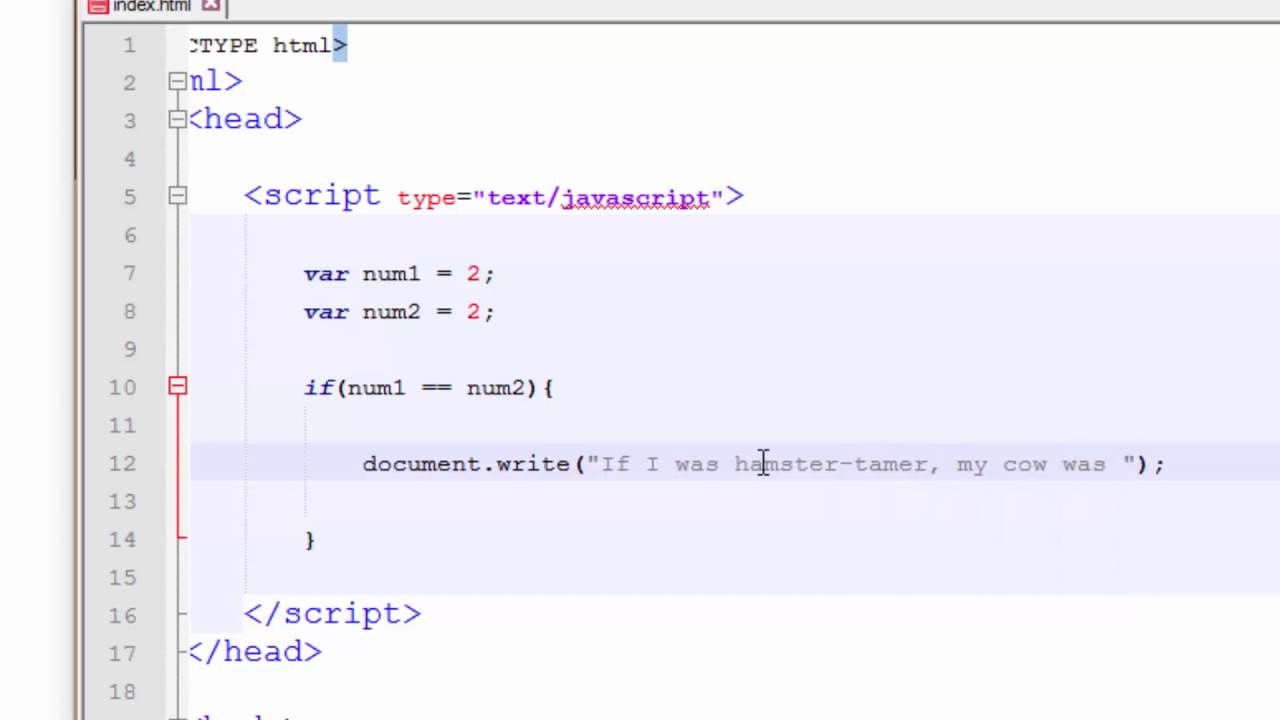
Task: Select line number 12 in the margin
Action: (x=124, y=463)
